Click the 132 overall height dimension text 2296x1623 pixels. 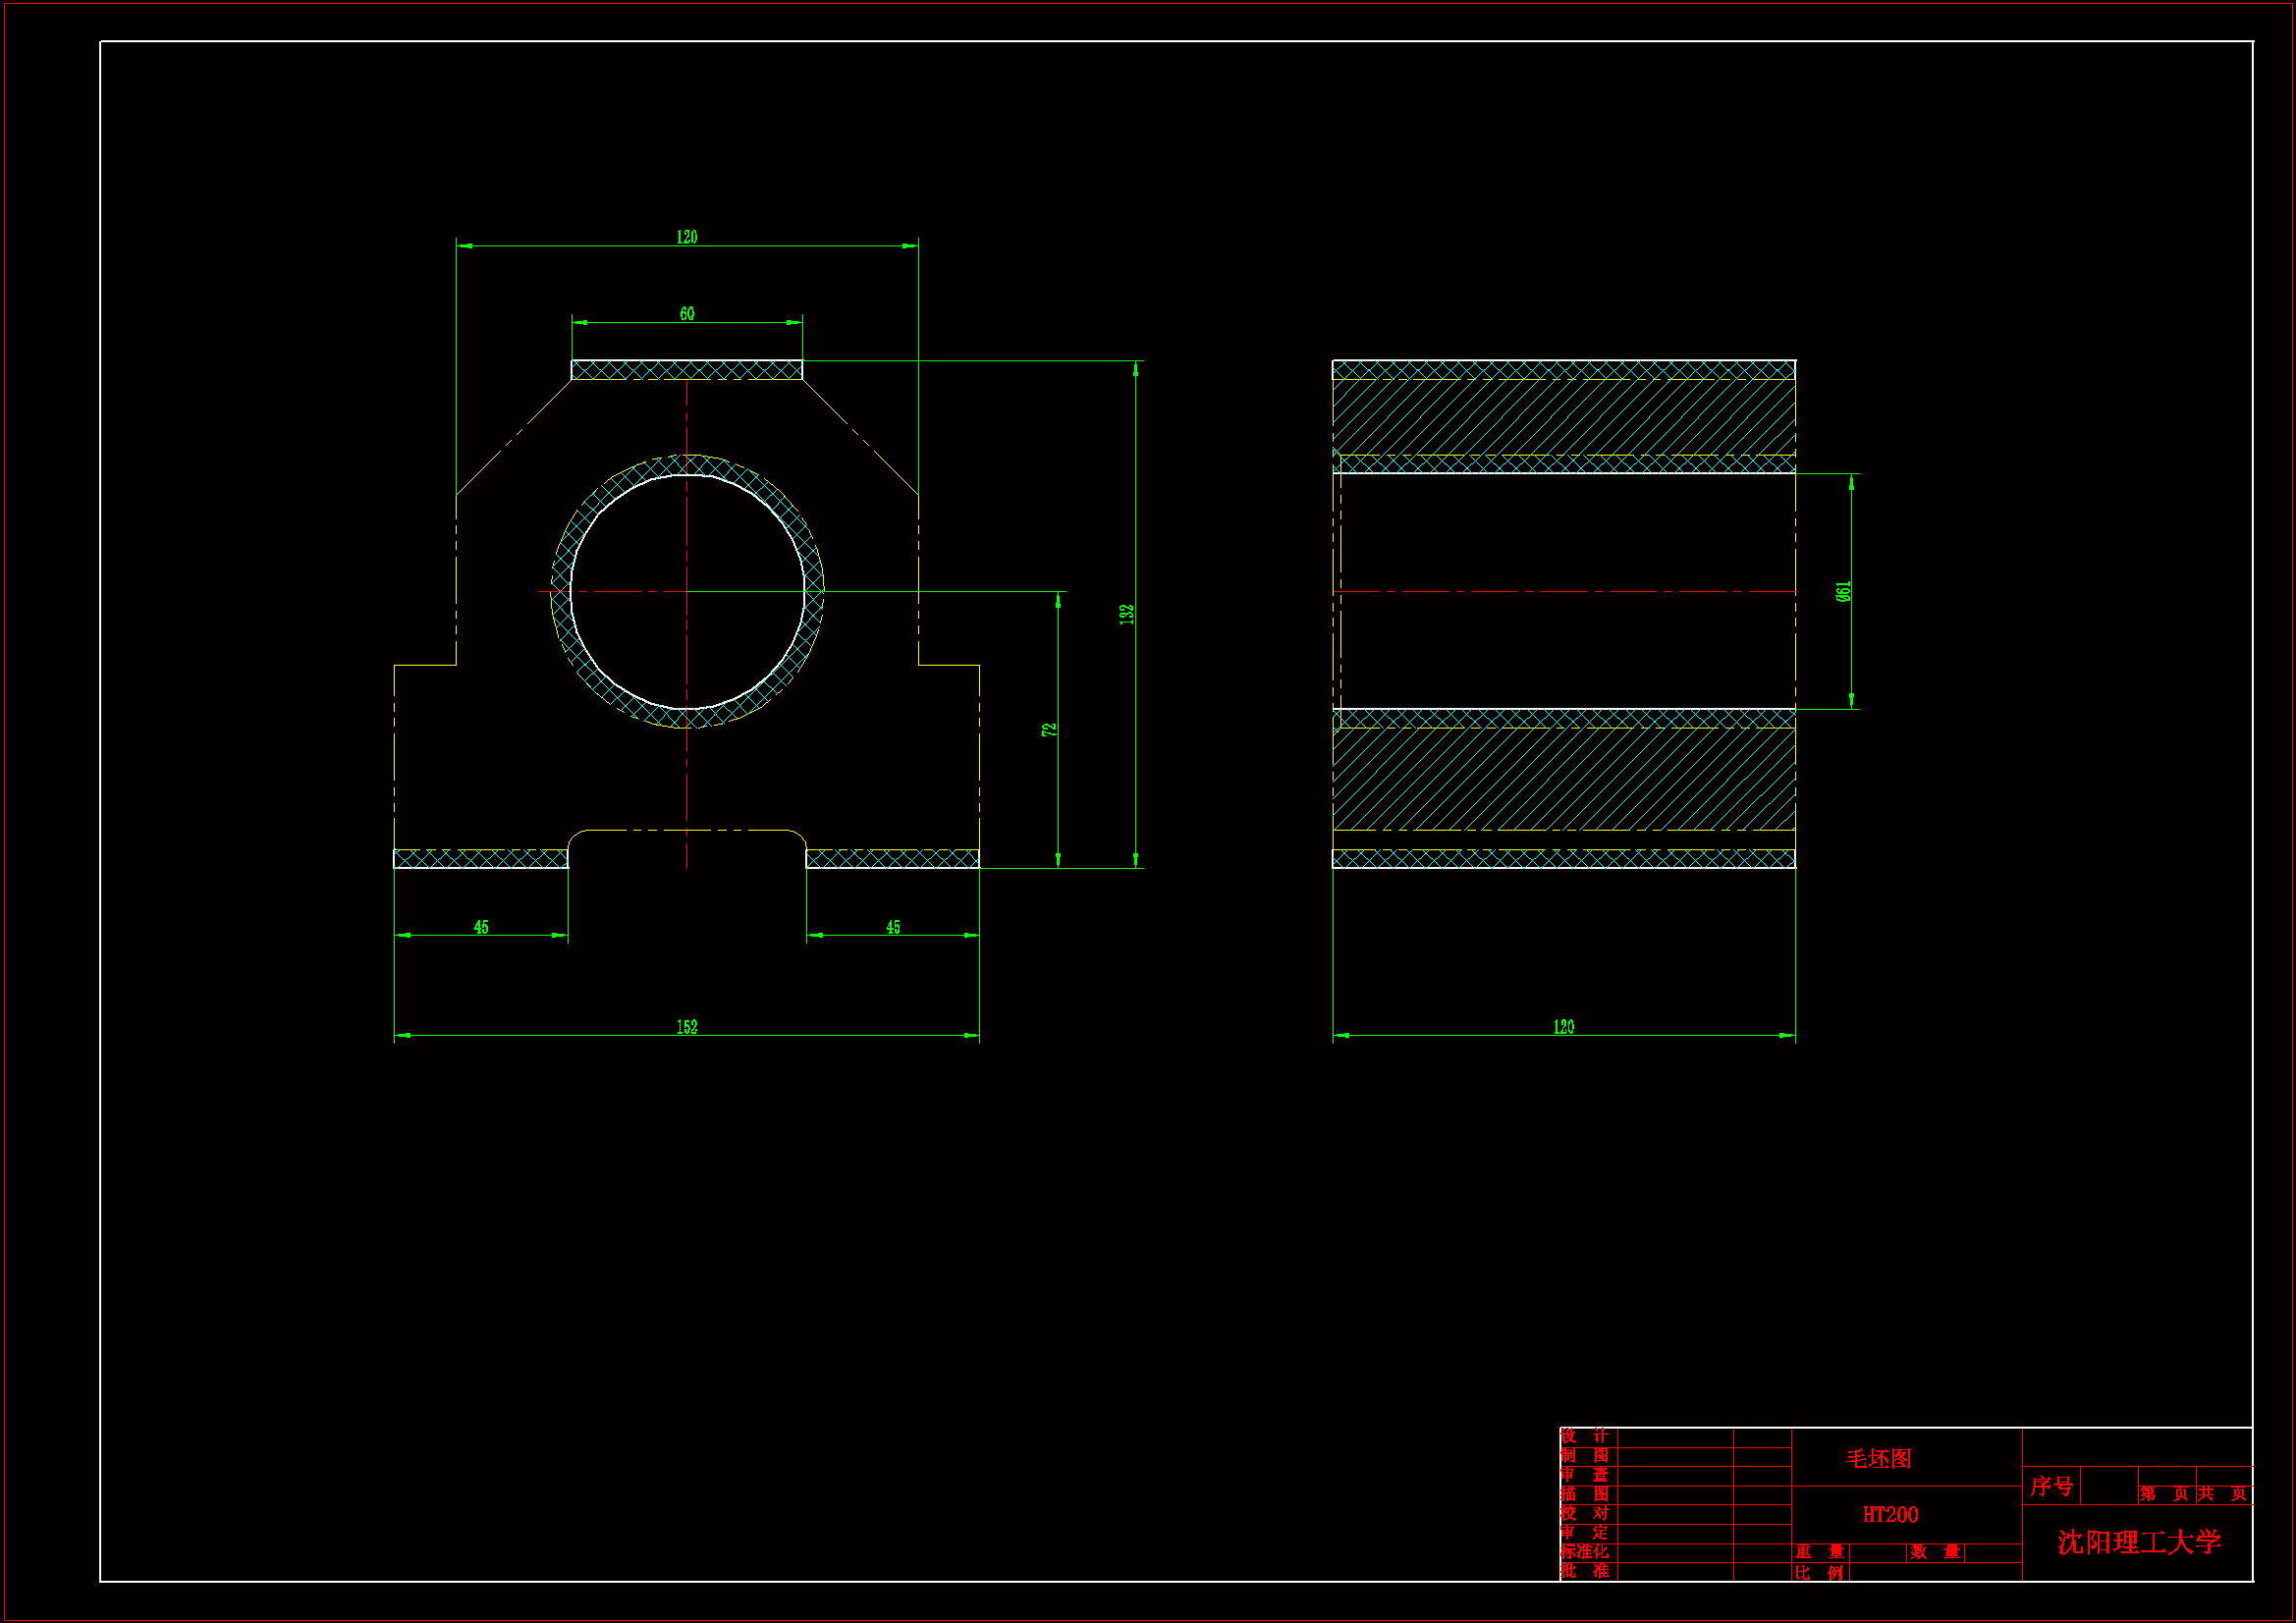coord(1127,614)
